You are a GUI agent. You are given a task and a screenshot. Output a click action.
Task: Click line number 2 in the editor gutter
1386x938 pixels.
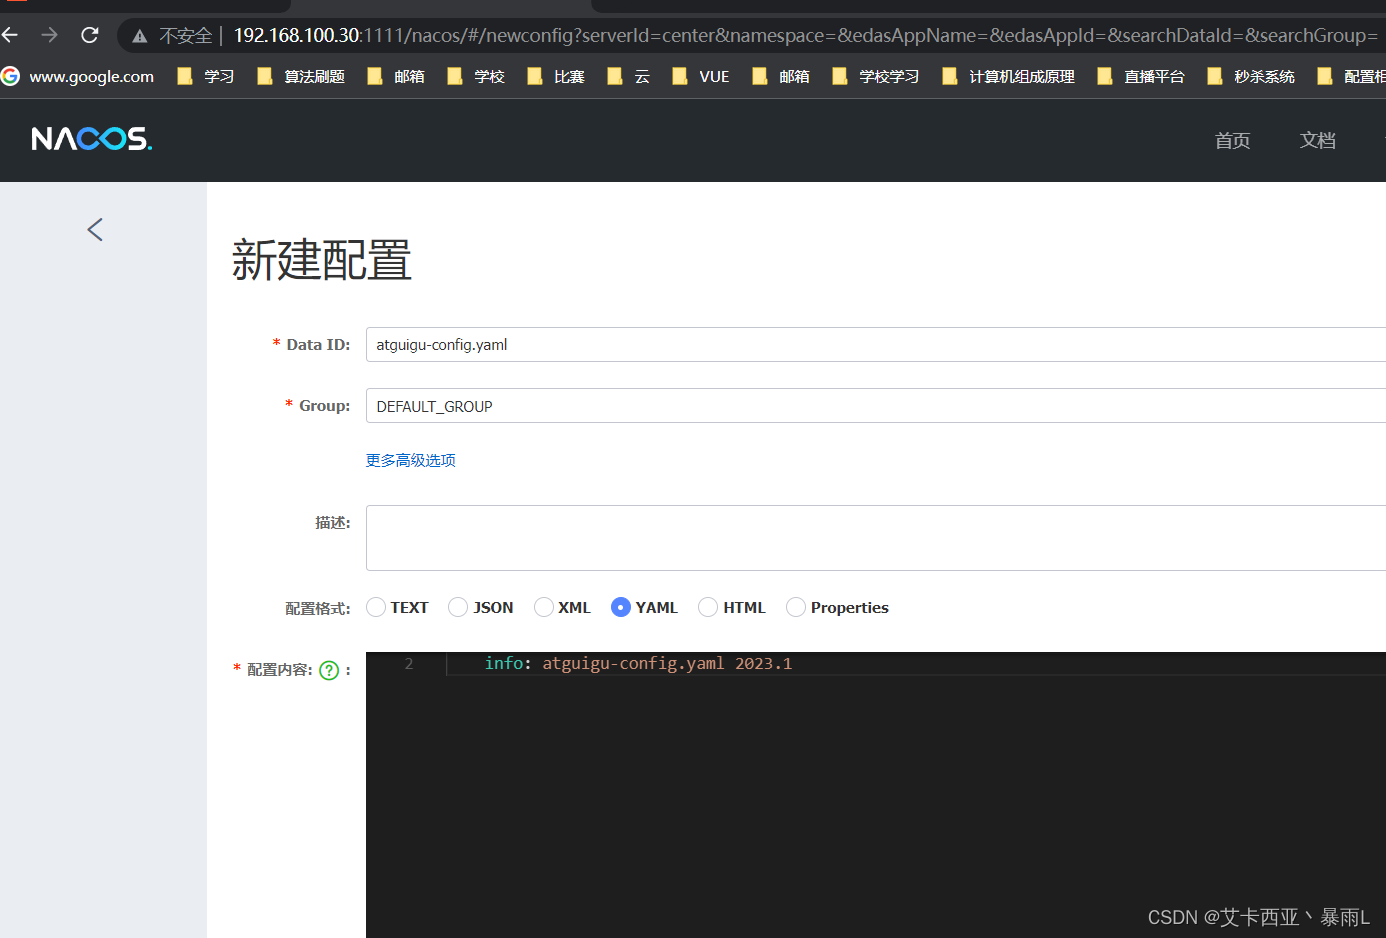pos(409,664)
